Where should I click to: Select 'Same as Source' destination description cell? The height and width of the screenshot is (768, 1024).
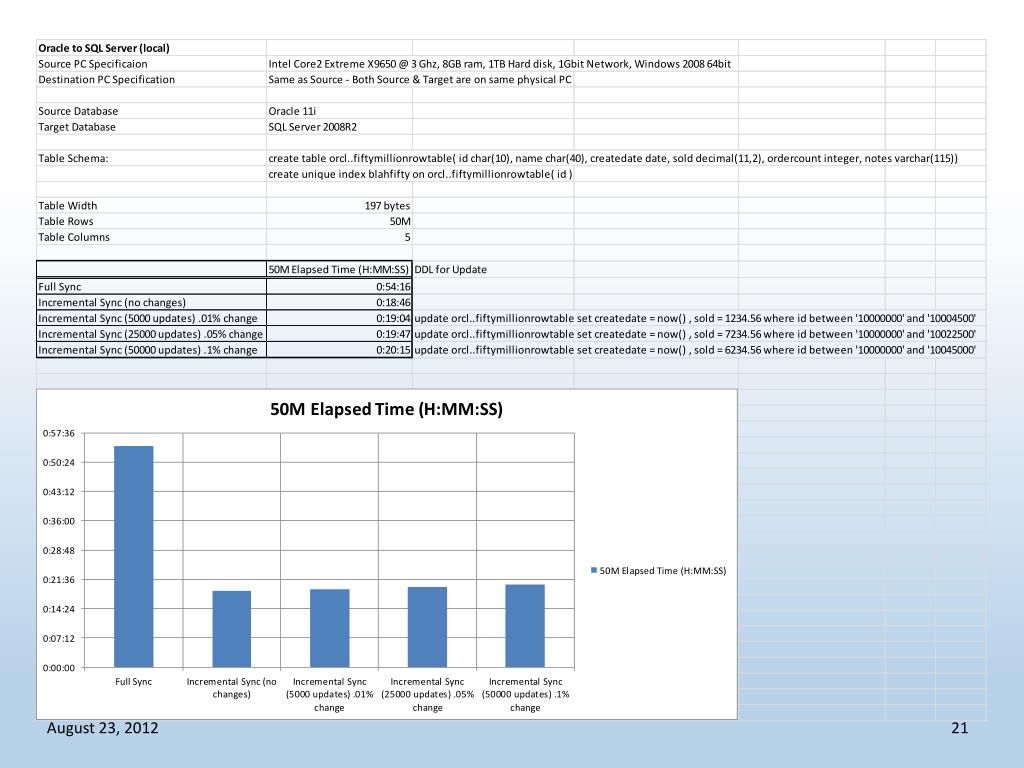[x=420, y=80]
